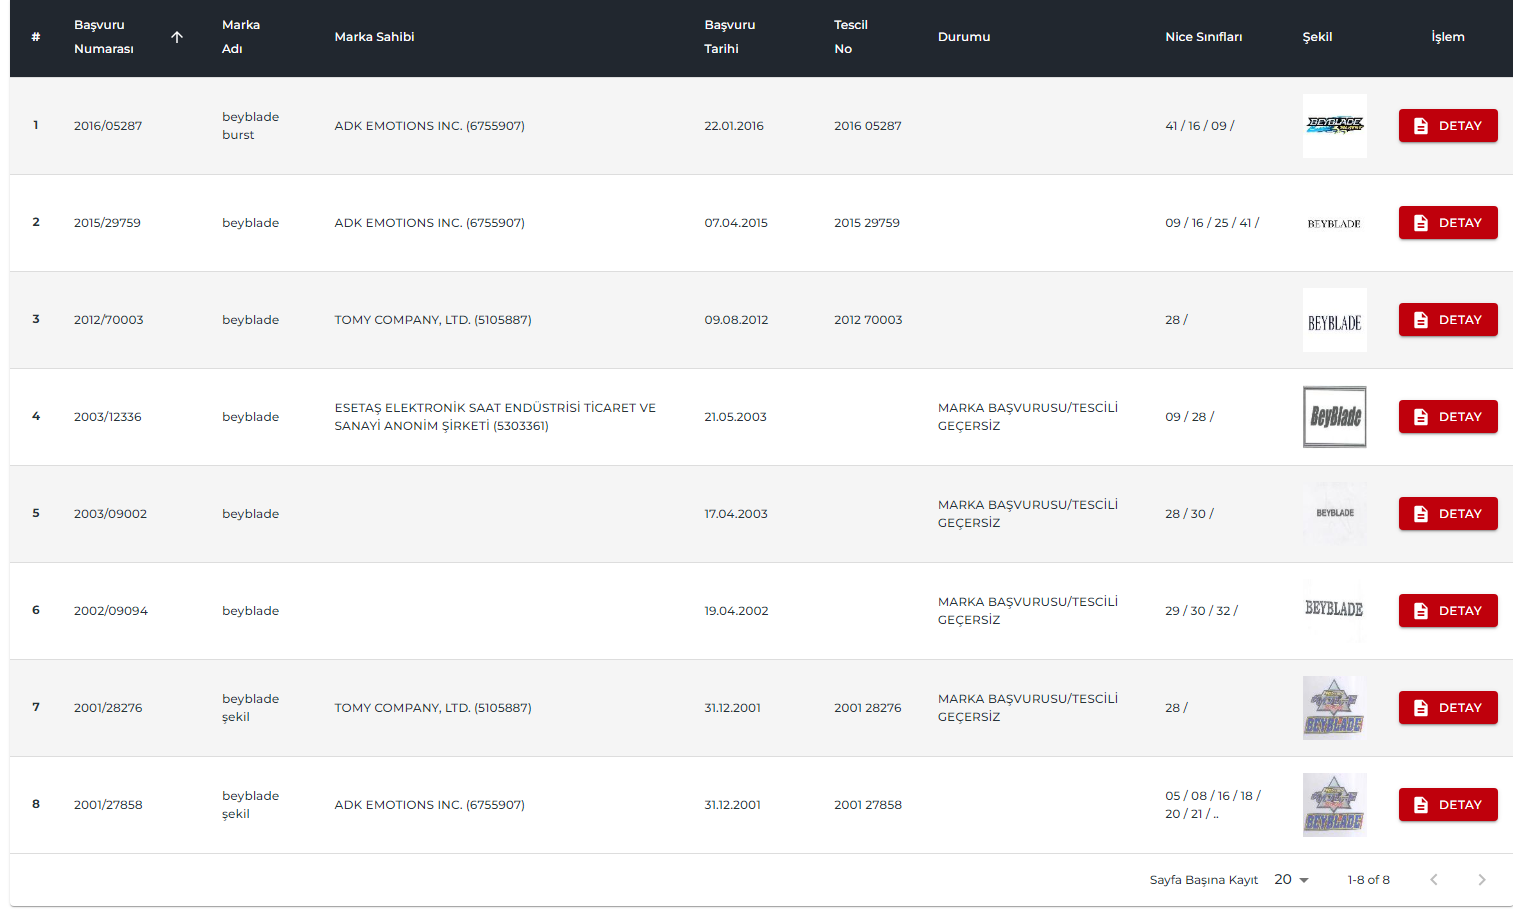View DETAY for application 2002/09094
The width and height of the screenshot is (1513, 909).
click(1448, 611)
